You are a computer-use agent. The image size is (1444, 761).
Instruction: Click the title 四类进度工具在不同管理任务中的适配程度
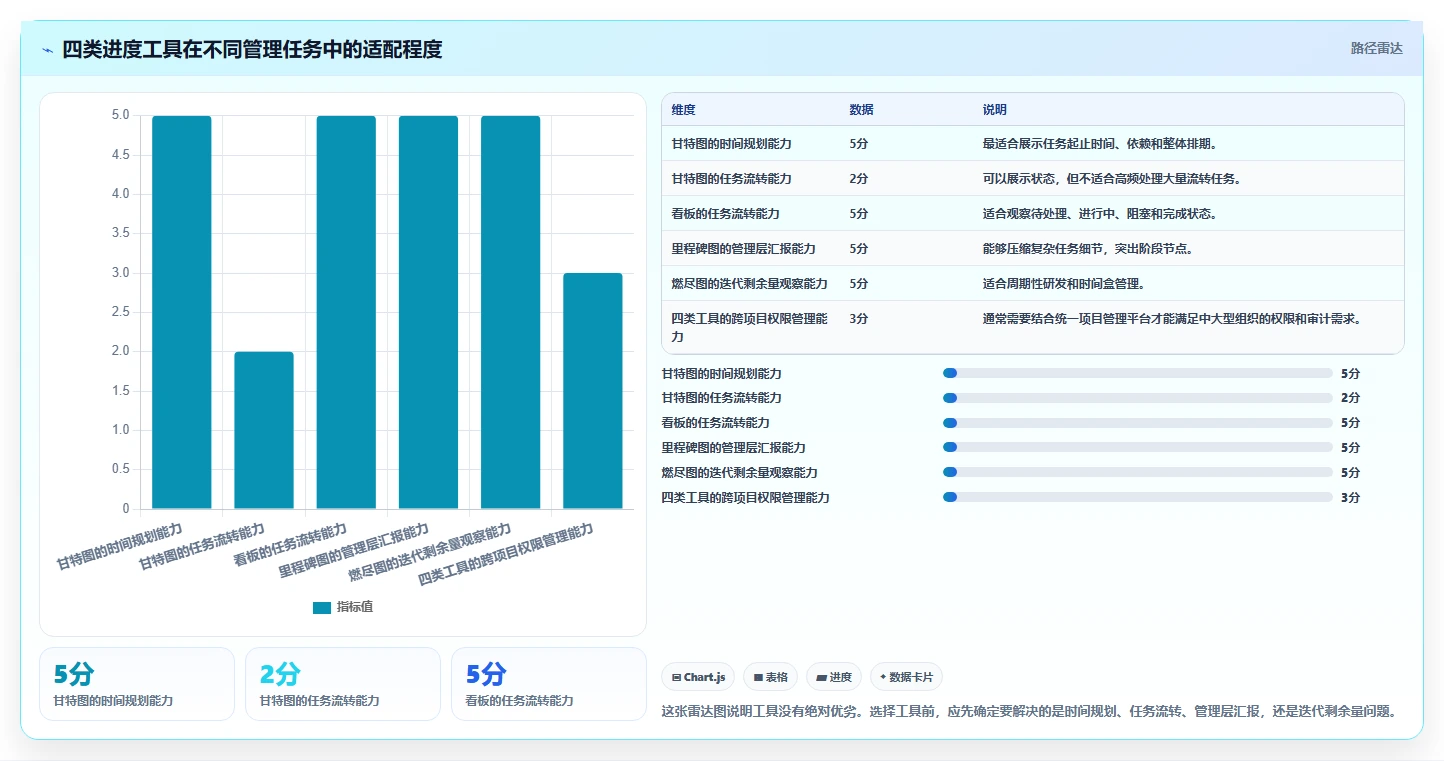[x=252, y=49]
